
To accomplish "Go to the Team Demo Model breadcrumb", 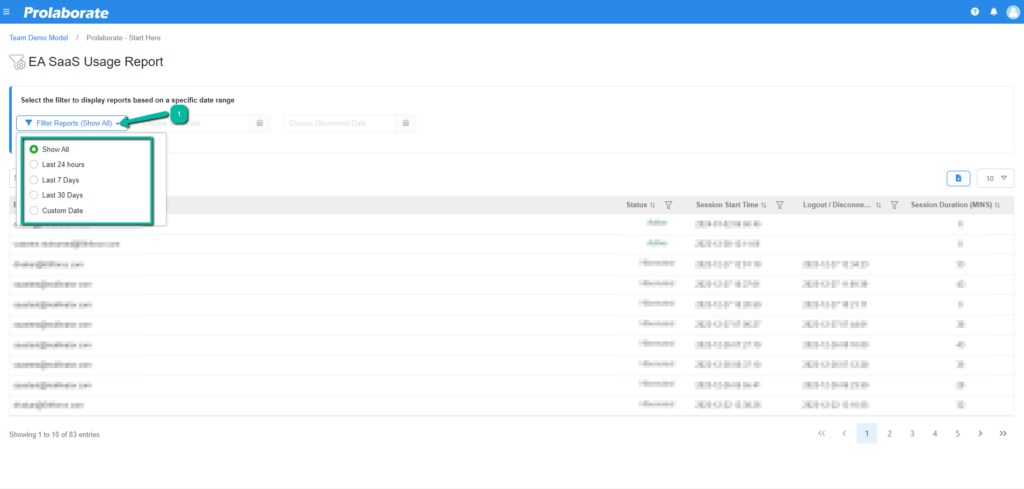I will pyautogui.click(x=39, y=38).
